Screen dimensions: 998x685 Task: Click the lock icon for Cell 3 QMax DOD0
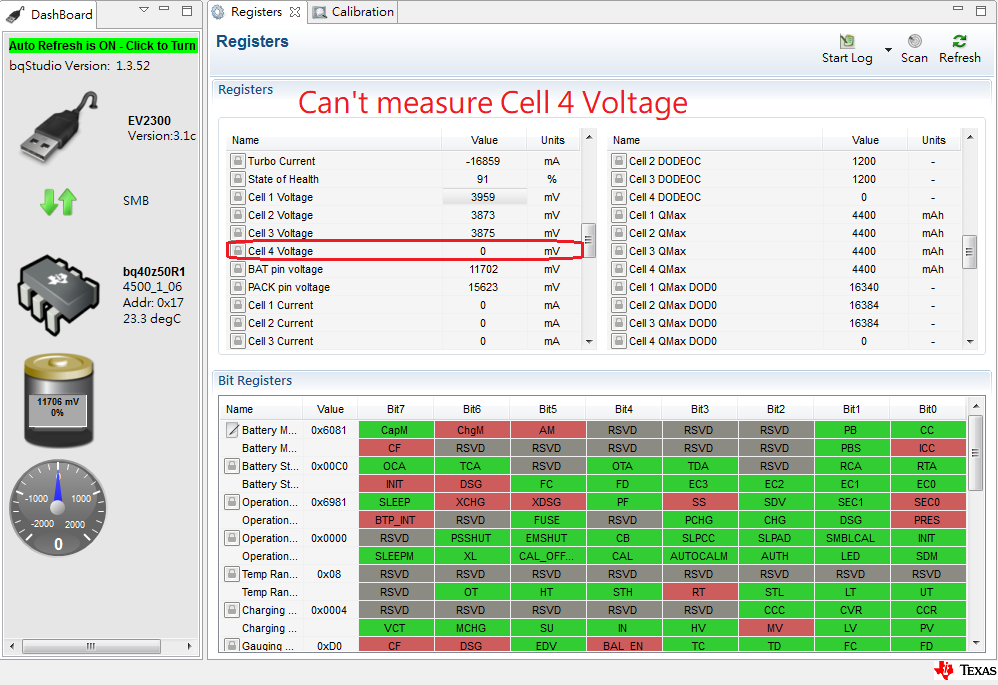click(618, 323)
